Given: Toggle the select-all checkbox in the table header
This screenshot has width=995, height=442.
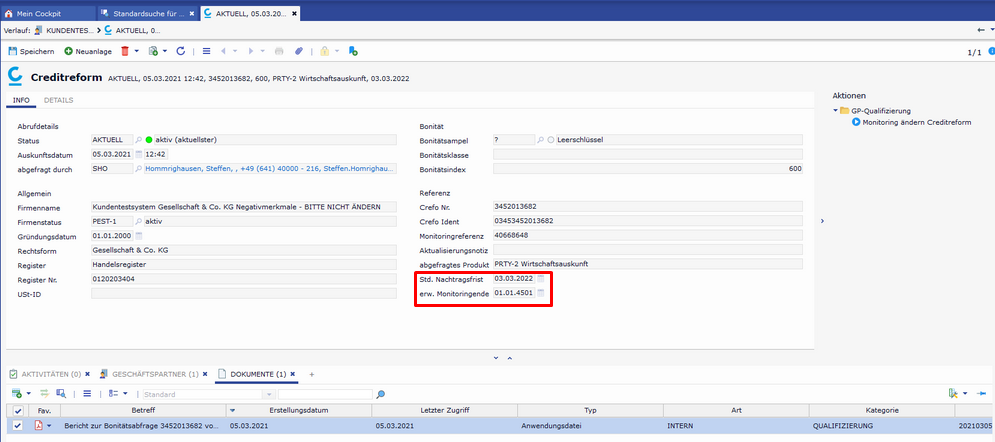Looking at the screenshot, I should (17, 410).
